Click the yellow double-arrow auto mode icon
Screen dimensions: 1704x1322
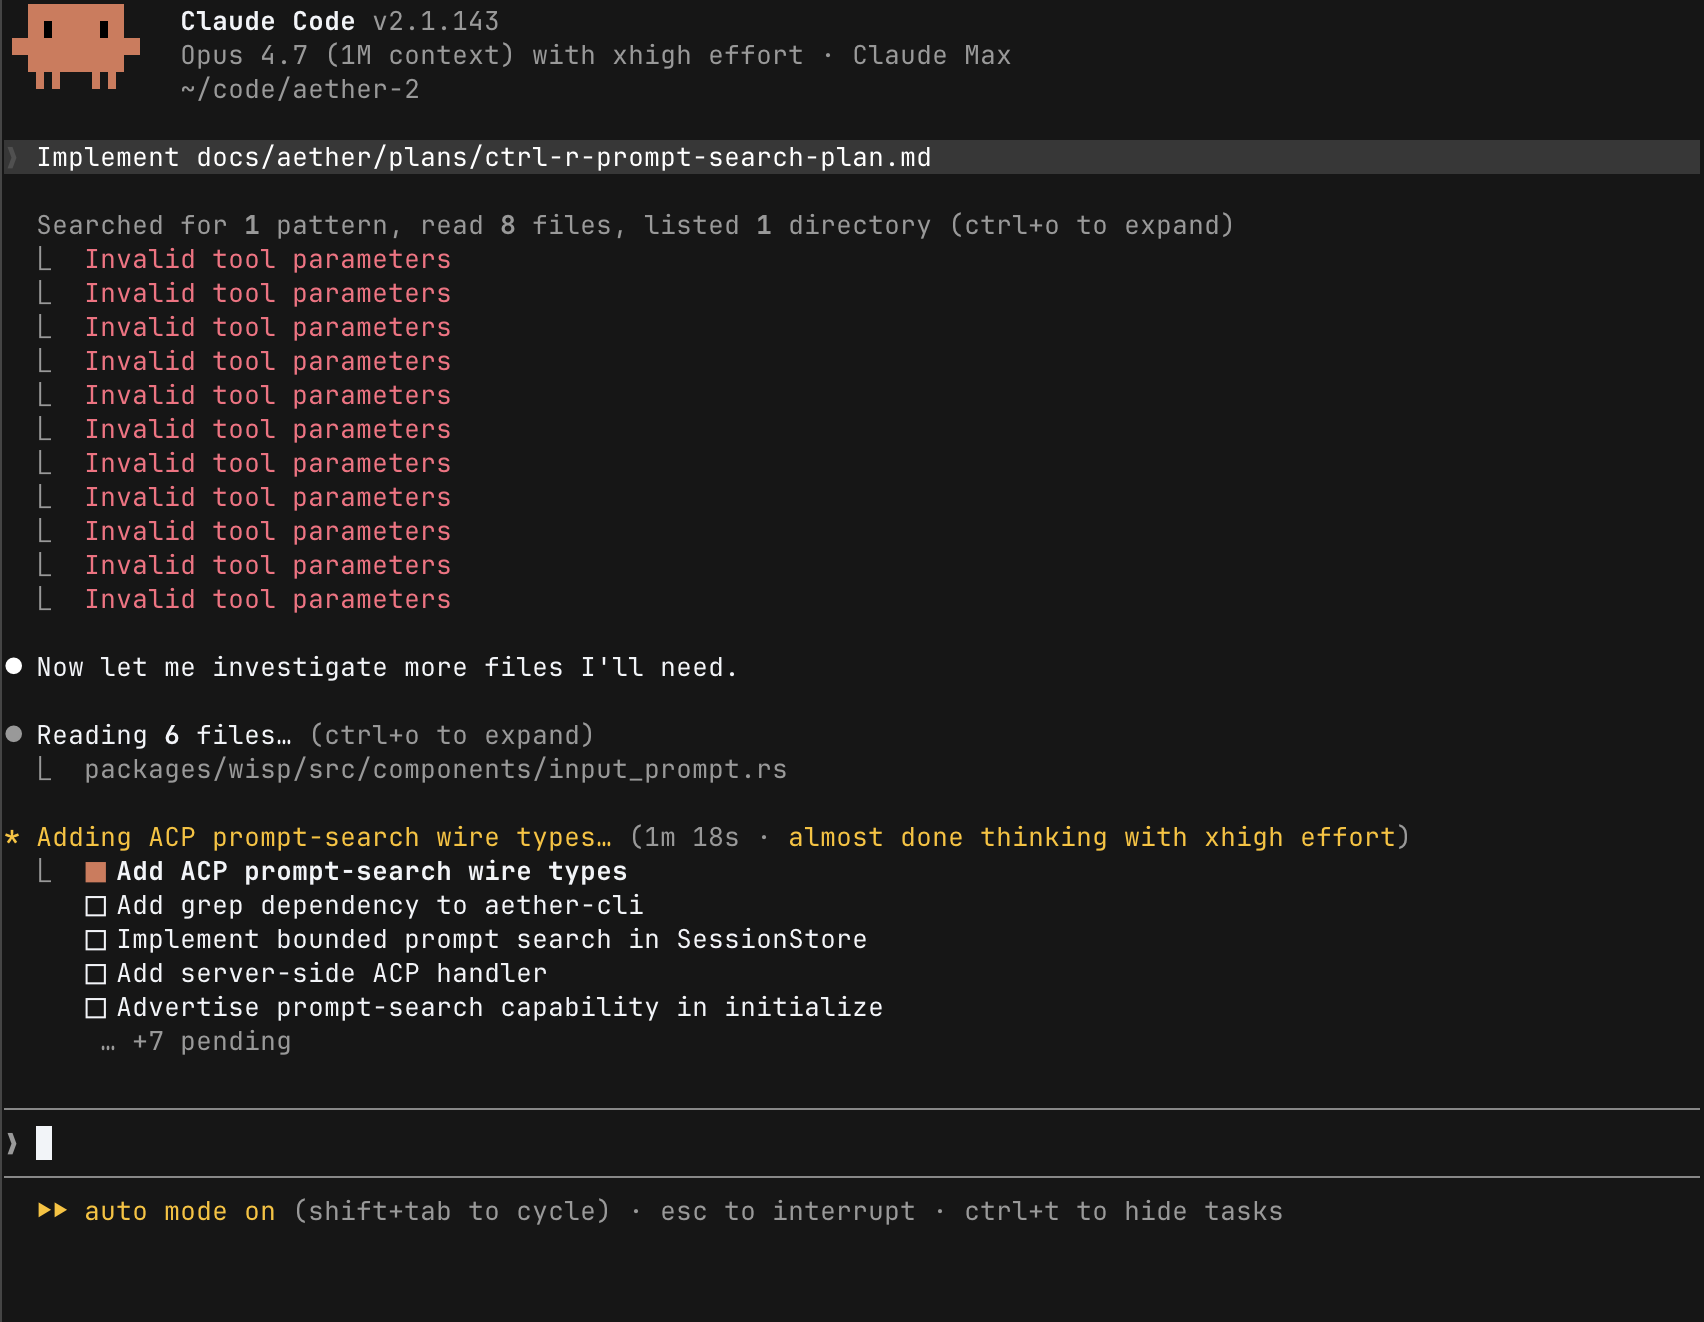[52, 1211]
